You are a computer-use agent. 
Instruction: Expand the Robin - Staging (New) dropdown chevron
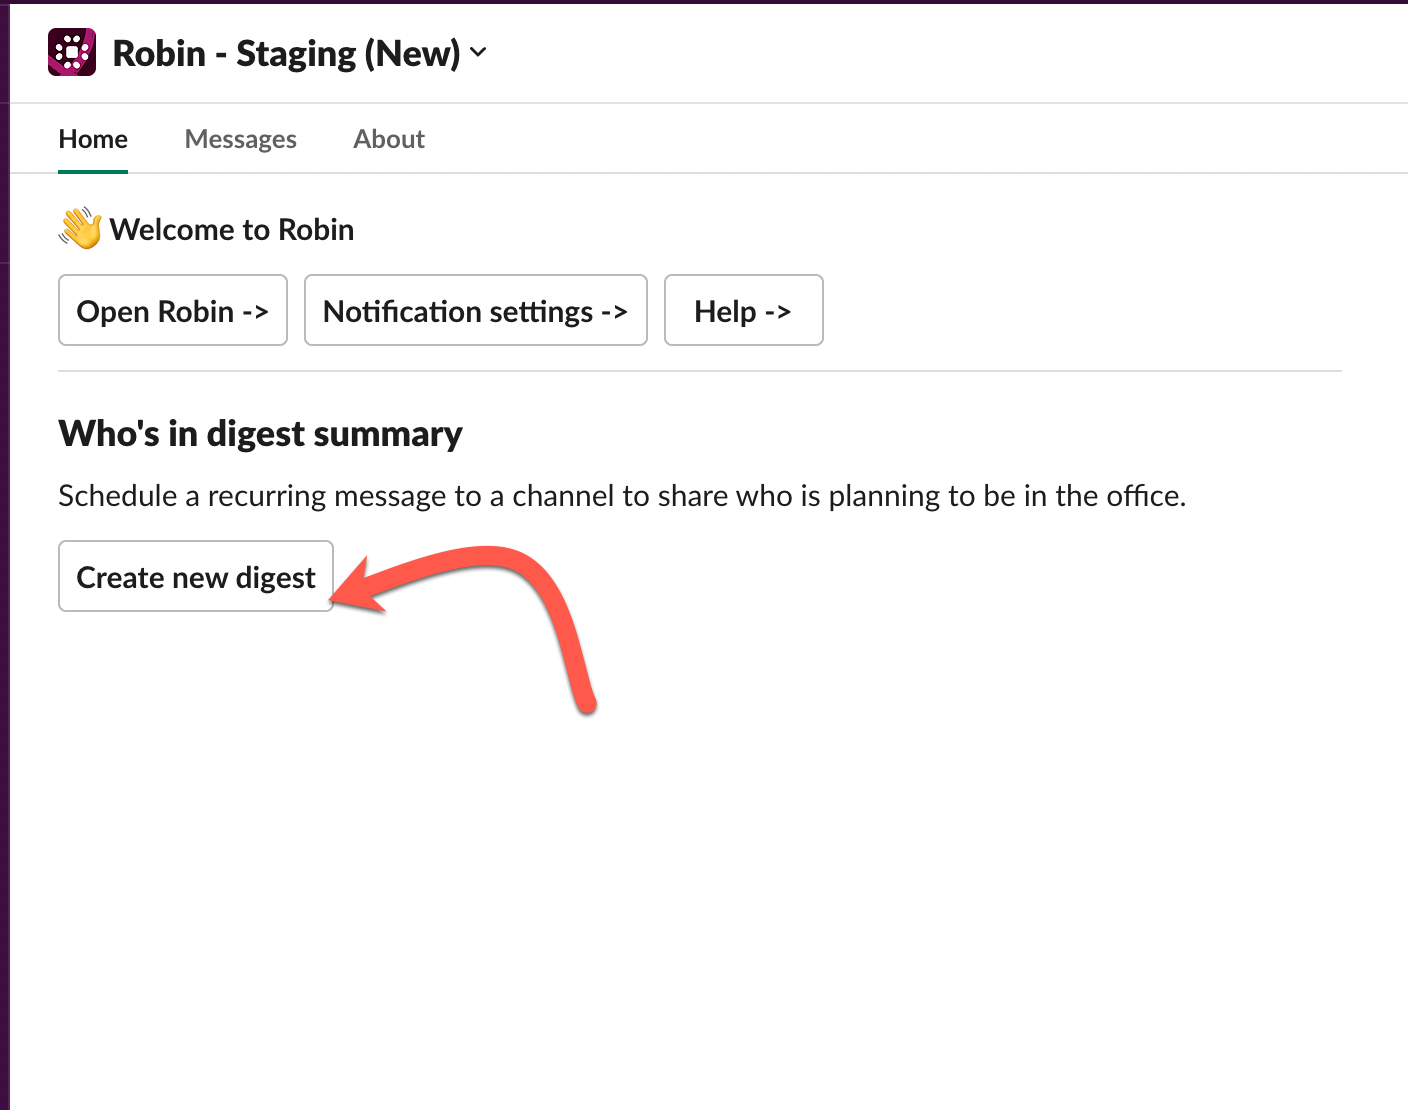click(x=478, y=53)
